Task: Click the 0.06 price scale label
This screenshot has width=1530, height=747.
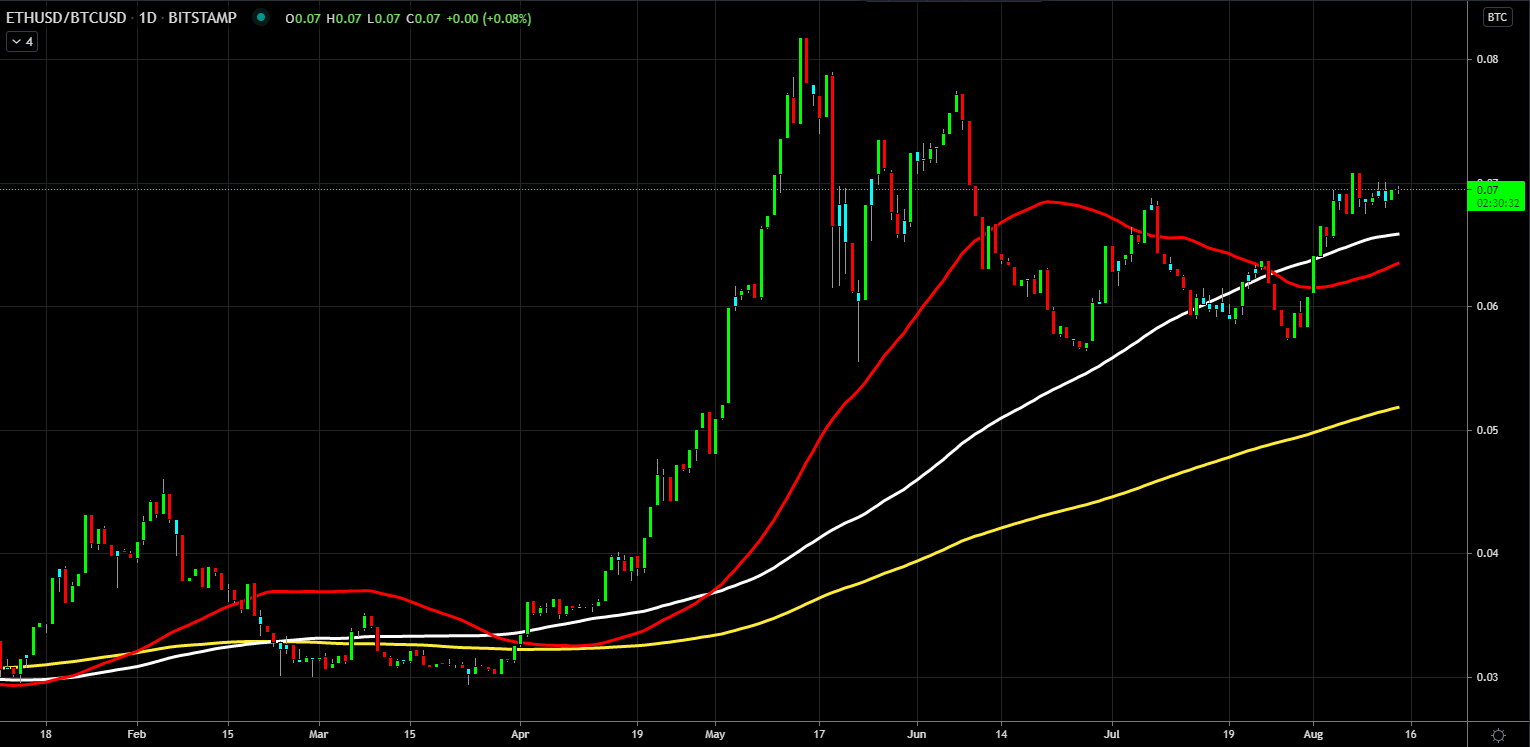Action: pyautogui.click(x=1487, y=306)
